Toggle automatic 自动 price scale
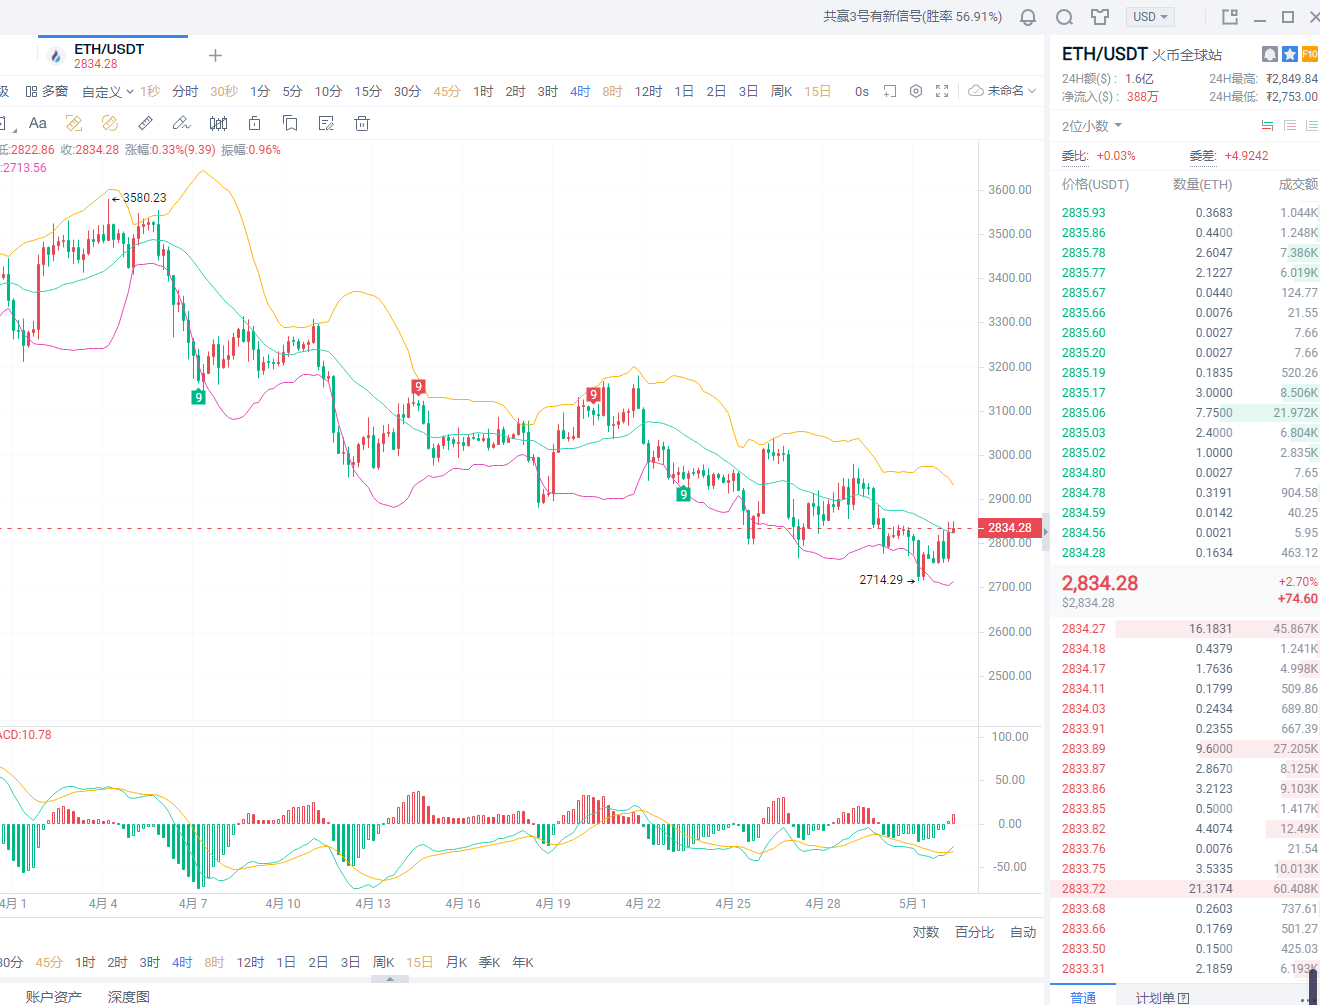1320x1005 pixels. coord(1023,932)
